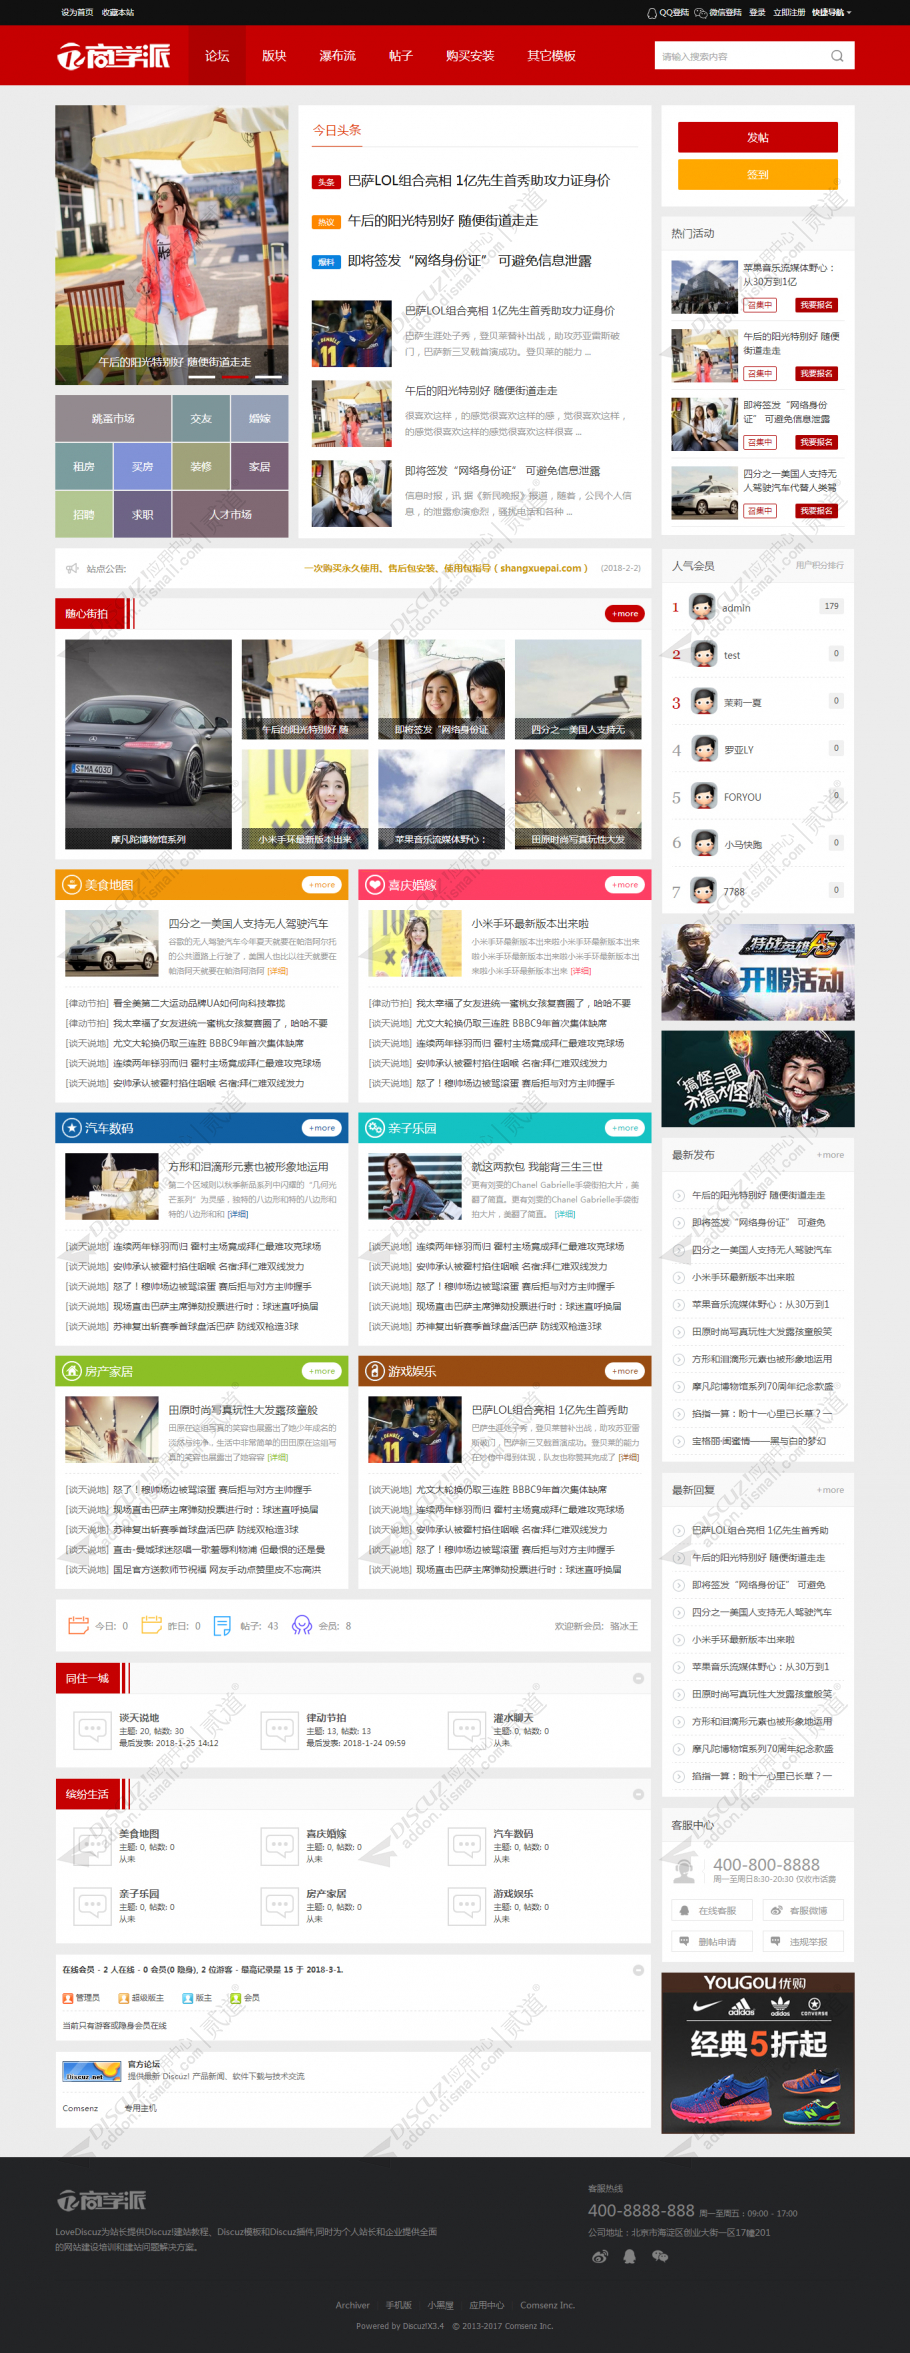Click the 帖子 document icon in stats
Viewport: 910px width, 2353px height.
pyautogui.click(x=222, y=1626)
